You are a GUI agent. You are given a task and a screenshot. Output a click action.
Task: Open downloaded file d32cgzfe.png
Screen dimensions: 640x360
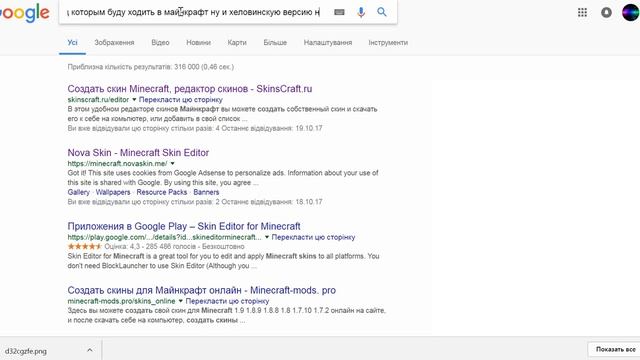26,351
